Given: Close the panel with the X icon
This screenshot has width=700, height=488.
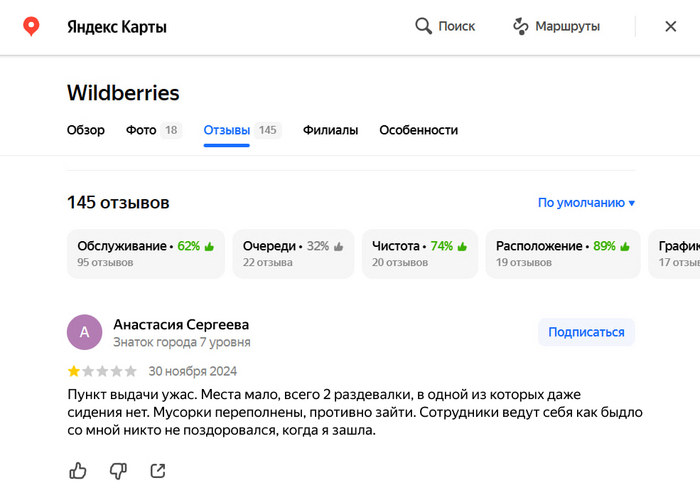Looking at the screenshot, I should 671,26.
